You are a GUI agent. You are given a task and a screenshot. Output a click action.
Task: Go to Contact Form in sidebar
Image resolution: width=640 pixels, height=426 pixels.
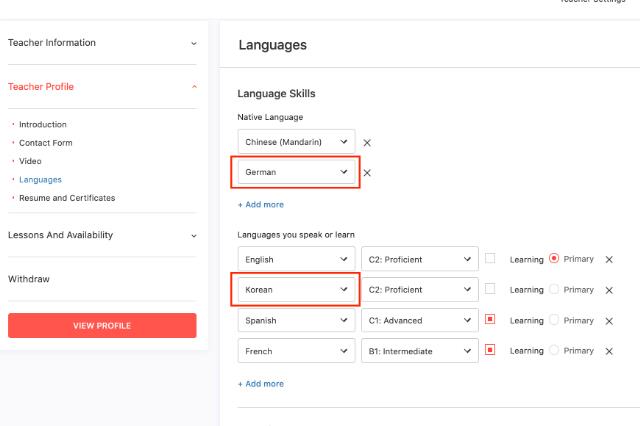click(x=45, y=143)
